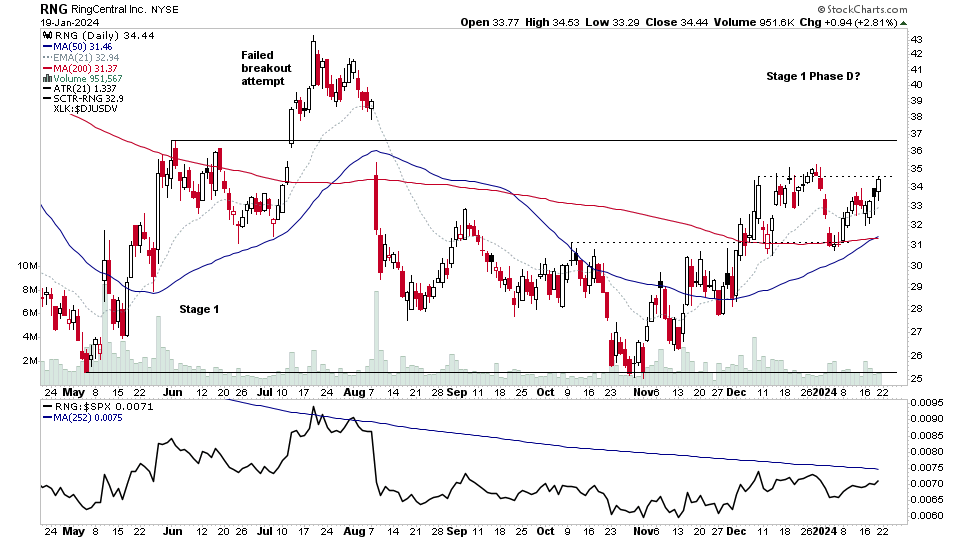The width and height of the screenshot is (960, 540).
Task: Click the 25 label on price axis
Action: tap(917, 379)
